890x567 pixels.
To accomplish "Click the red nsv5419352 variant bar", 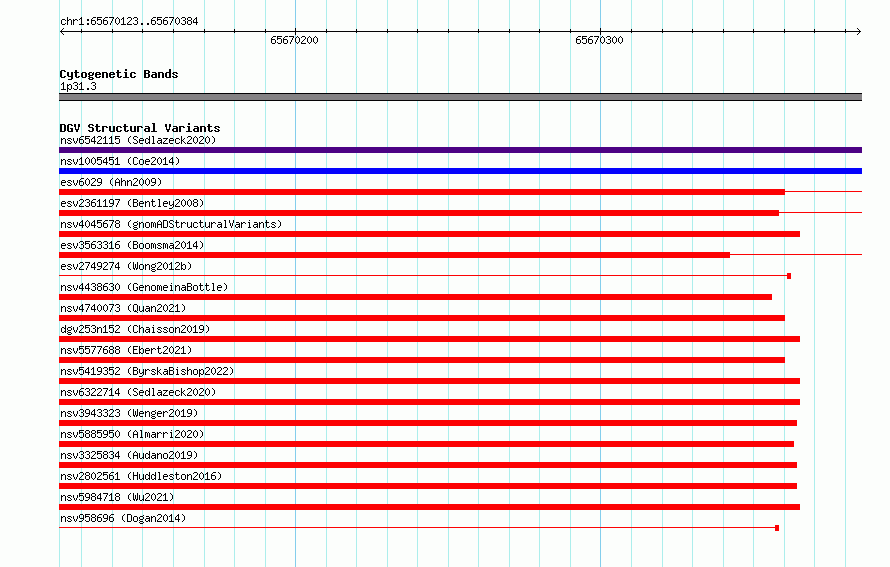I will tap(429, 381).
